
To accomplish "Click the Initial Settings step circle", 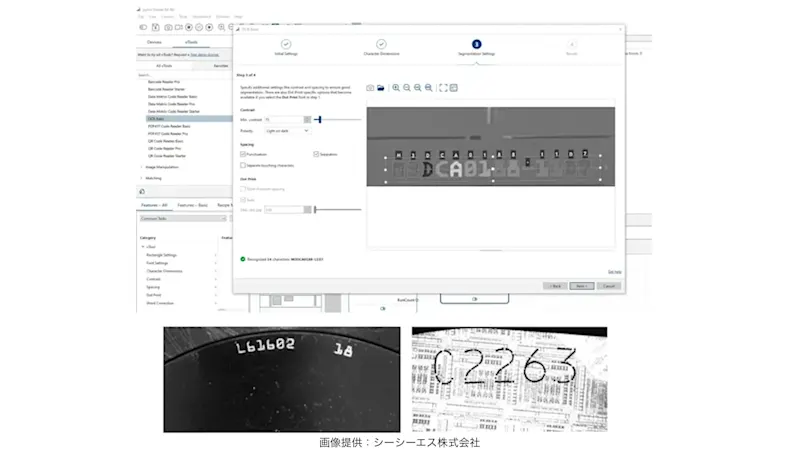I will click(286, 44).
